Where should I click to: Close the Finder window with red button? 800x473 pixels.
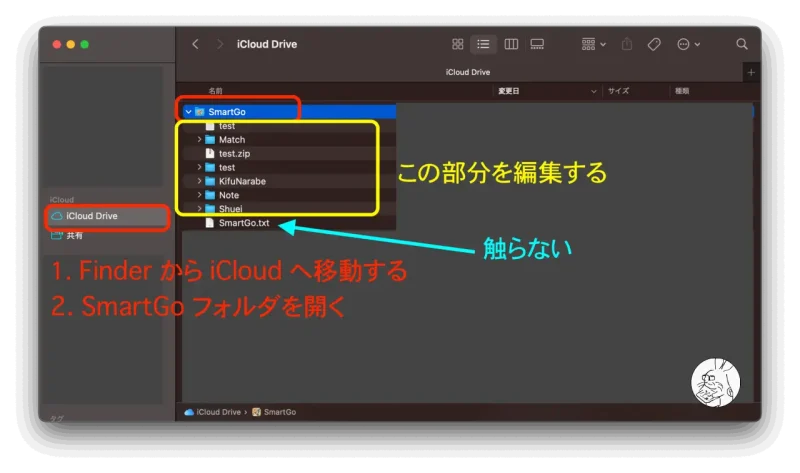(x=57, y=44)
